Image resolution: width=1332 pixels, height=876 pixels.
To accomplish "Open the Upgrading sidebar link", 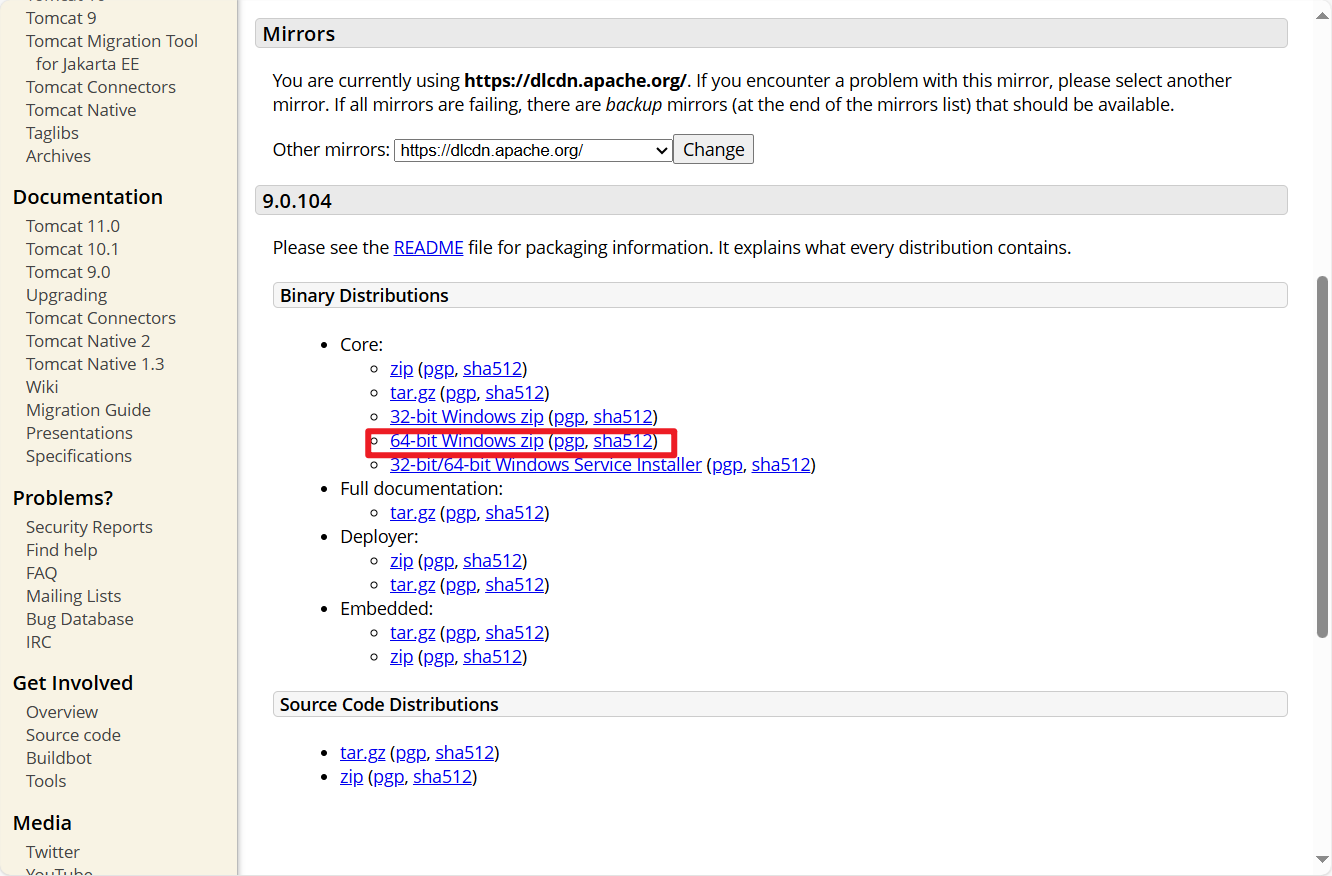I will [66, 295].
